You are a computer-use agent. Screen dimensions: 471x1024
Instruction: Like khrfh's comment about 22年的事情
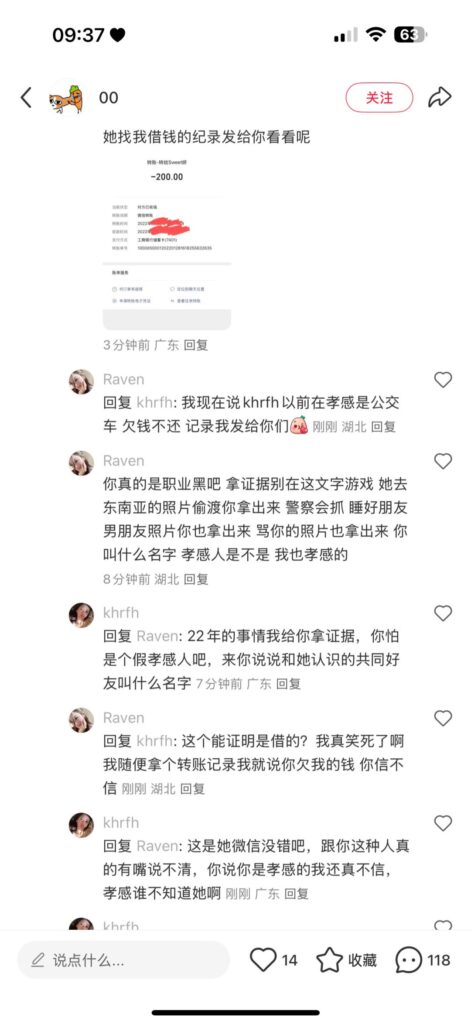pyautogui.click(x=443, y=613)
